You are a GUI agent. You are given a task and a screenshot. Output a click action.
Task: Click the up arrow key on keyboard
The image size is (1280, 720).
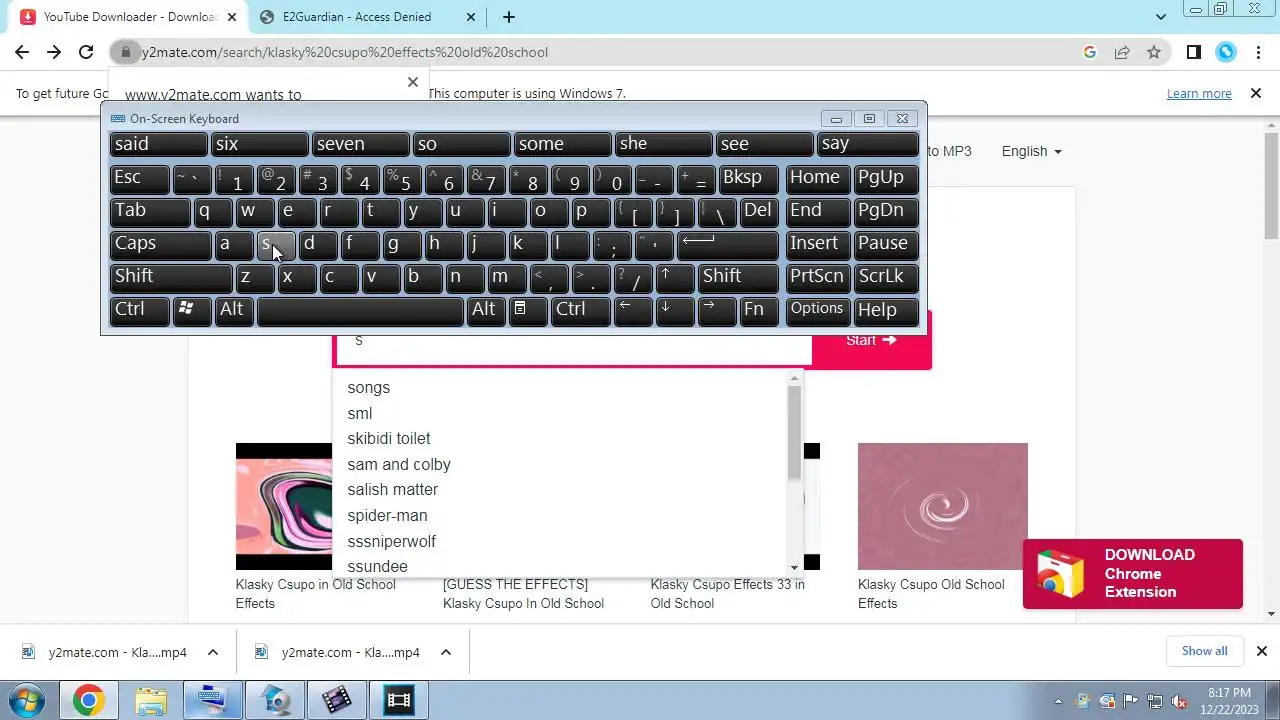(675, 277)
